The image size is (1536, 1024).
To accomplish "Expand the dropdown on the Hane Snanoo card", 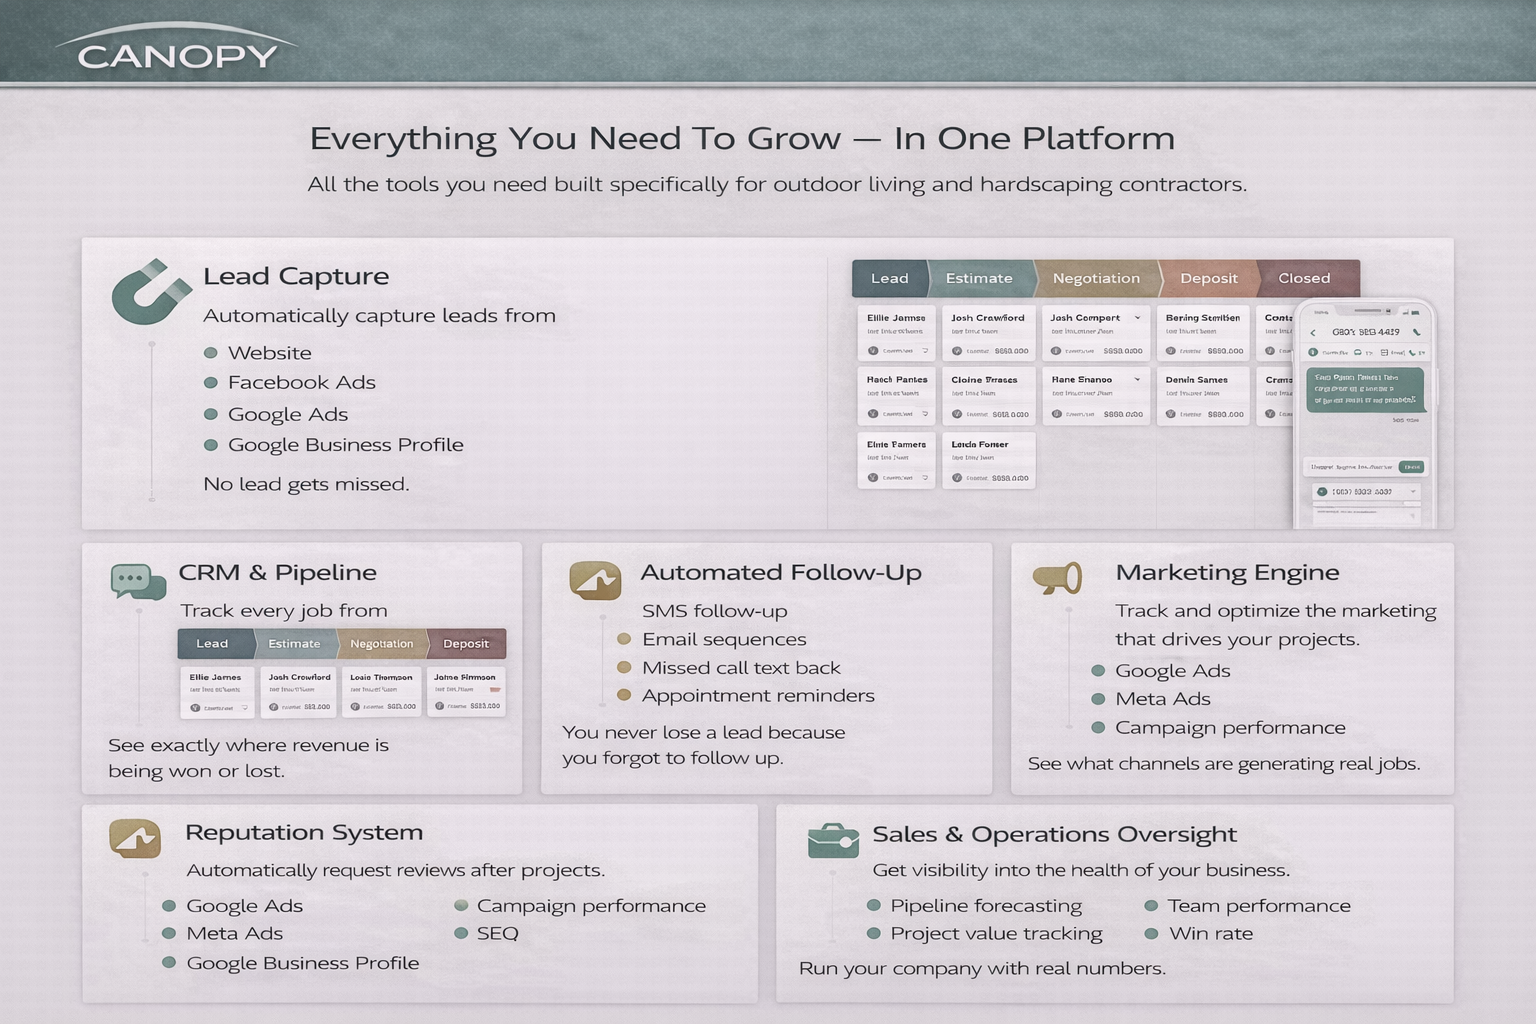I will click(x=1137, y=380).
